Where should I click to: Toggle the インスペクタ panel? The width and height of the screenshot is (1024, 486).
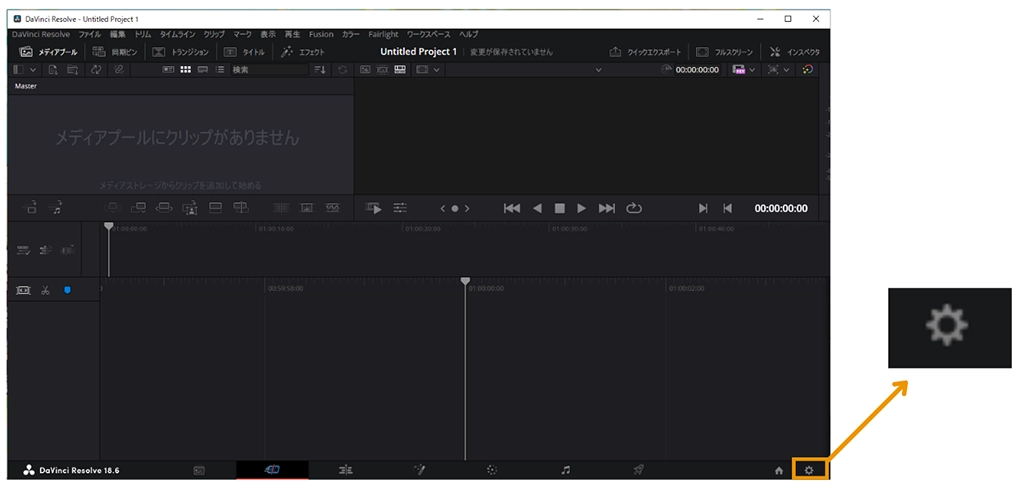point(794,52)
